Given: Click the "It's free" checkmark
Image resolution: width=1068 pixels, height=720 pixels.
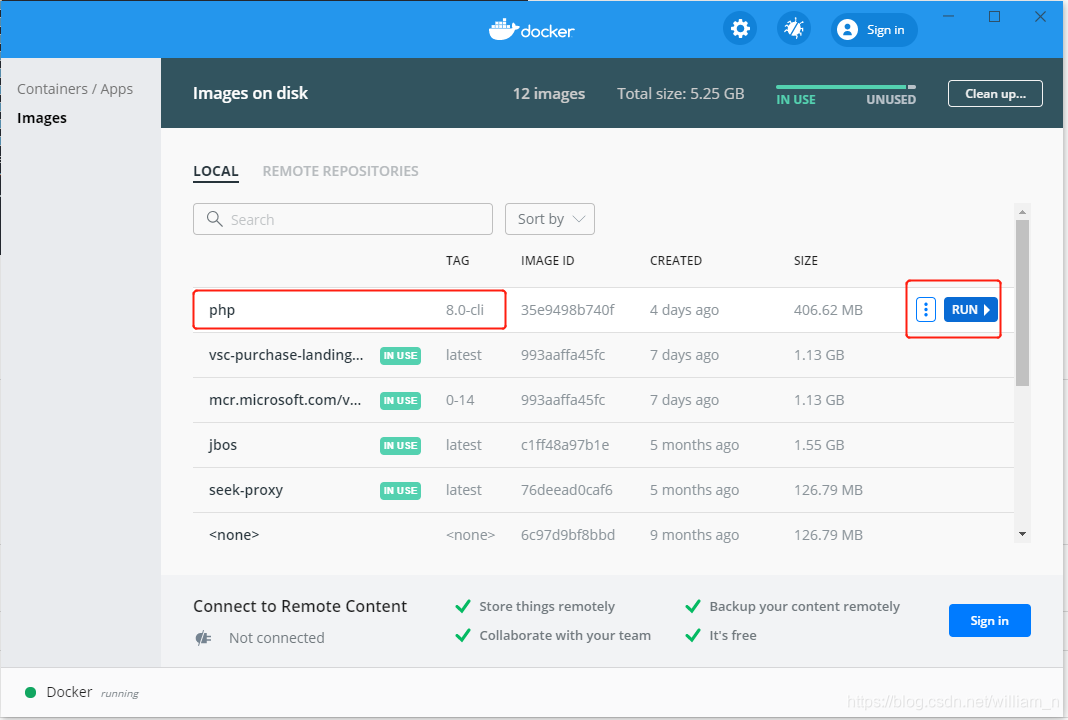Looking at the screenshot, I should pos(693,636).
